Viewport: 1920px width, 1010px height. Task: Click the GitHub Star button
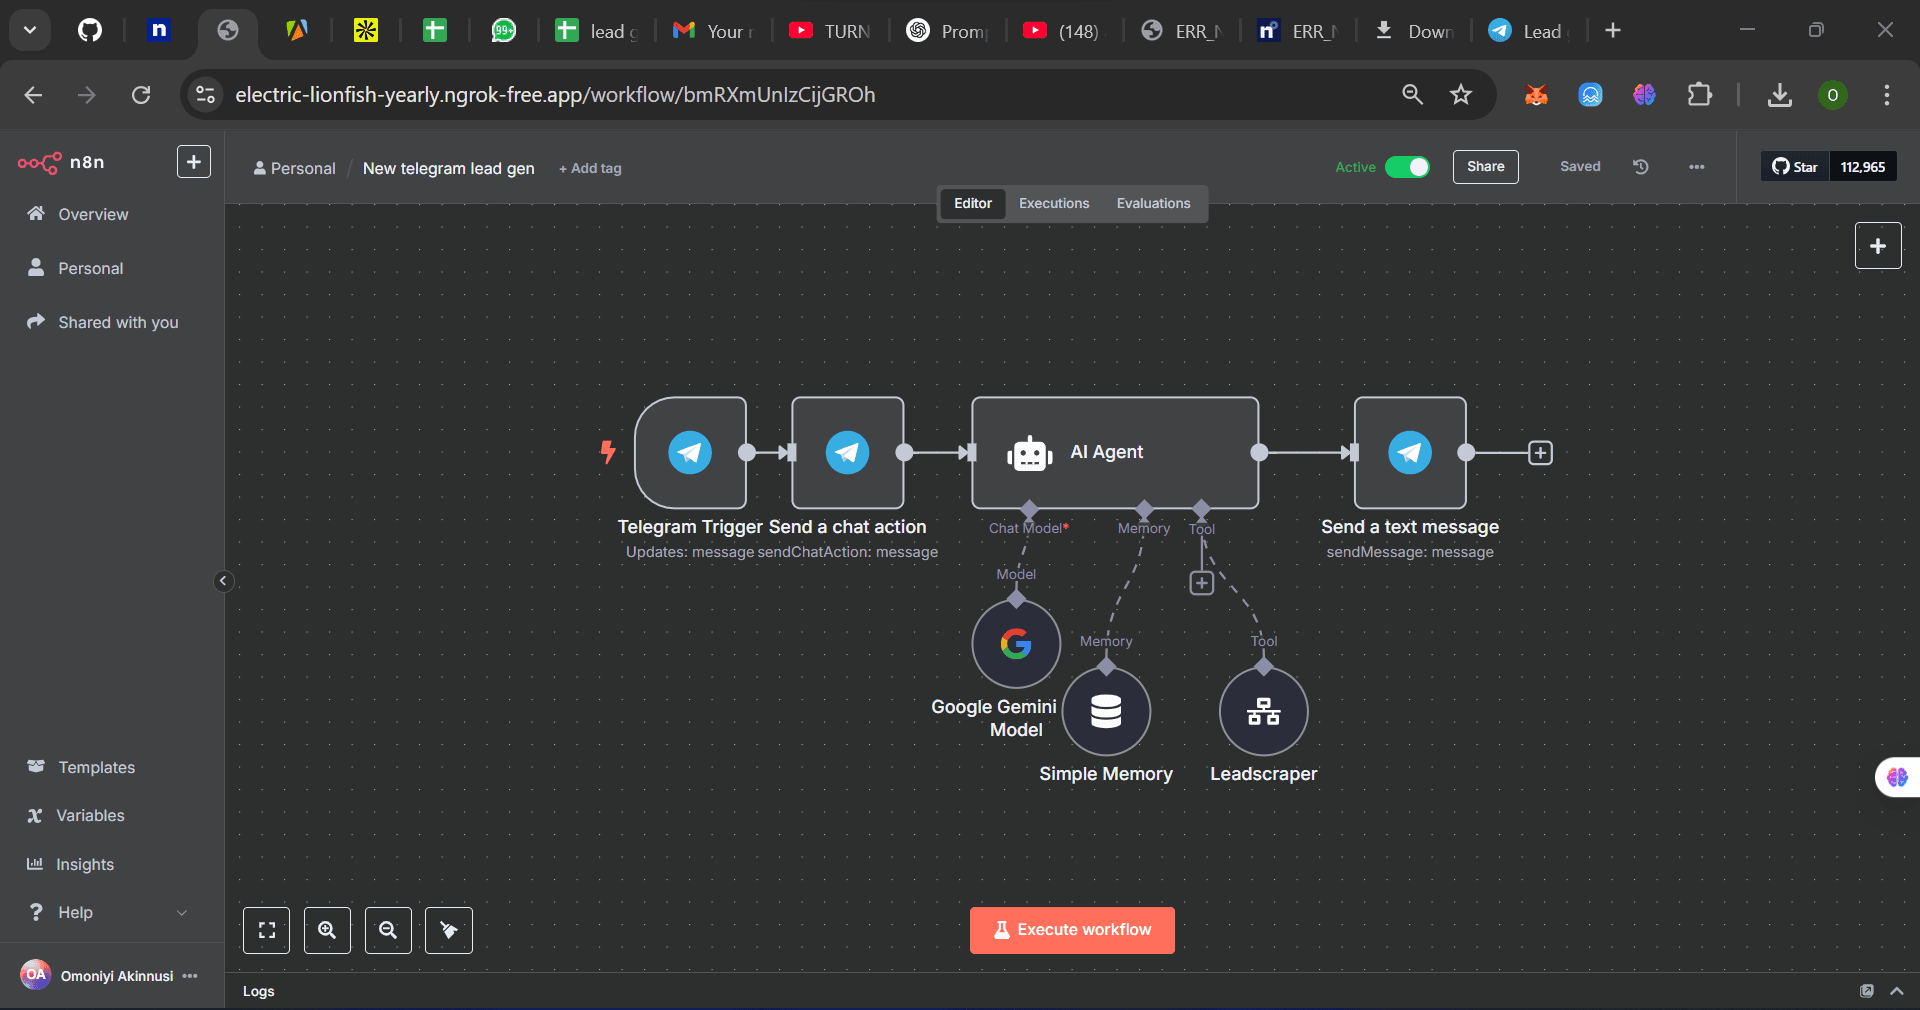pyautogui.click(x=1795, y=167)
